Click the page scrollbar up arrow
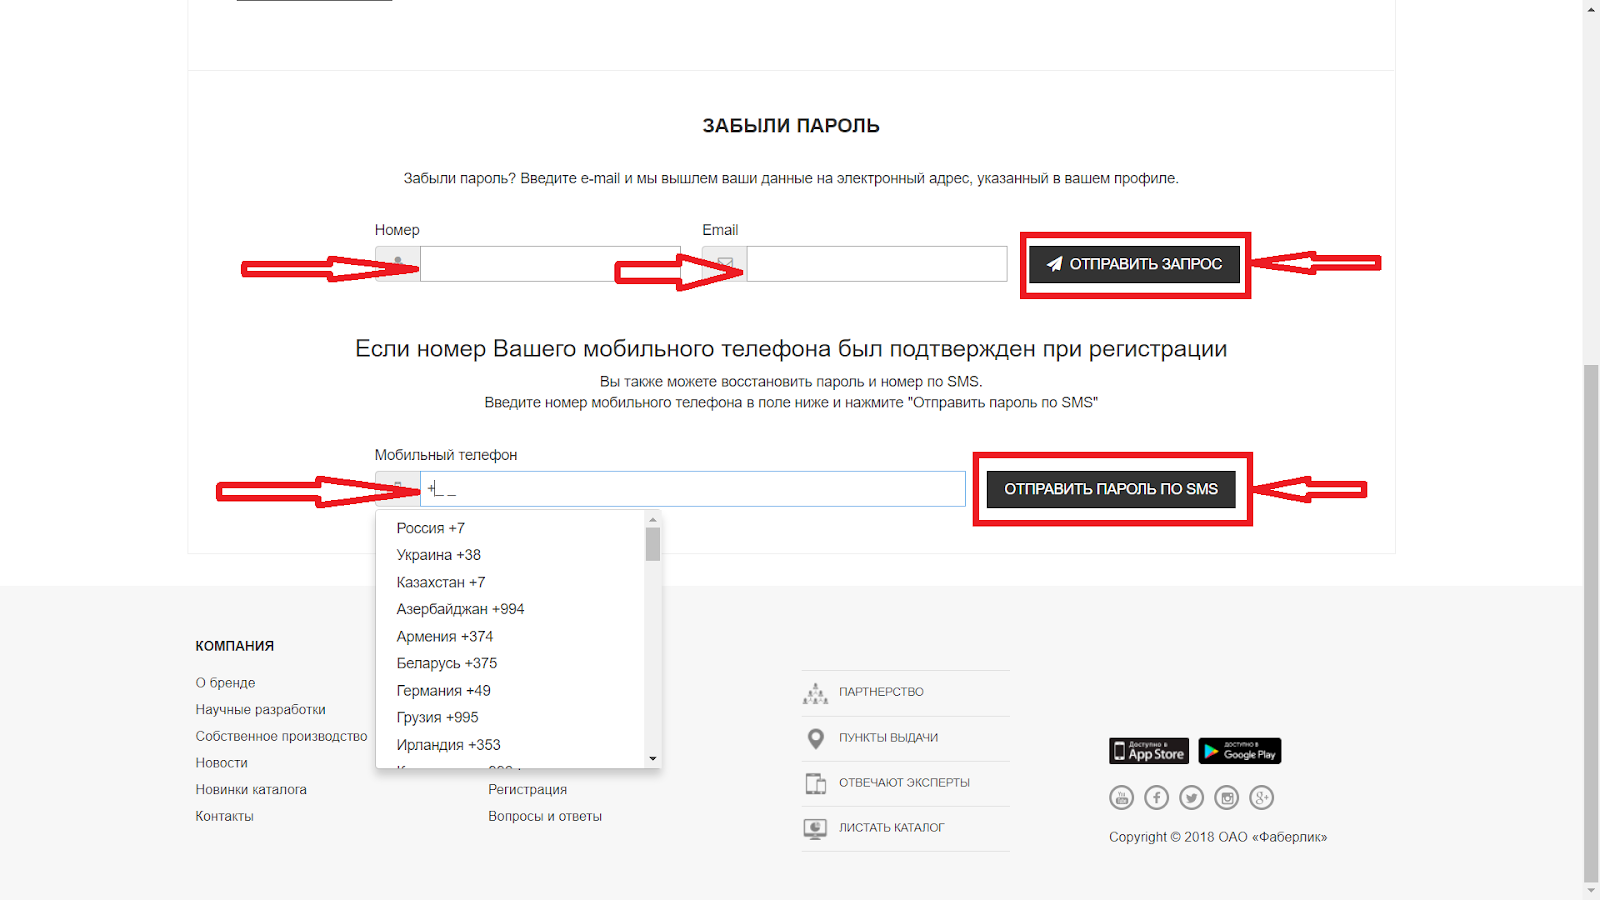The width and height of the screenshot is (1600, 900). (x=1591, y=8)
